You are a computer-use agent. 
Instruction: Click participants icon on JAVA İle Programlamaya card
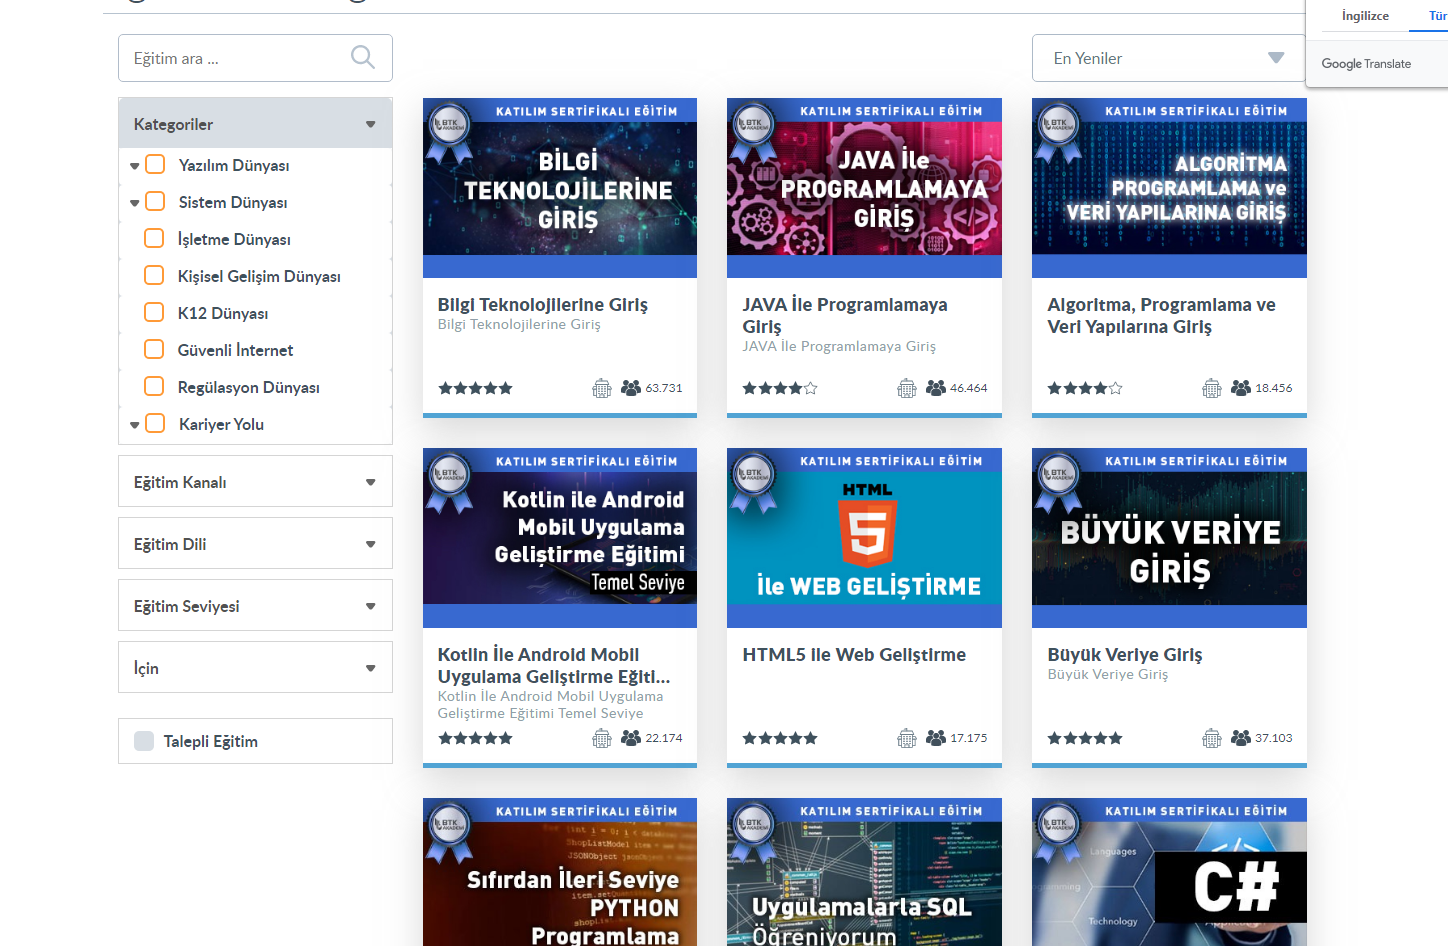click(935, 388)
